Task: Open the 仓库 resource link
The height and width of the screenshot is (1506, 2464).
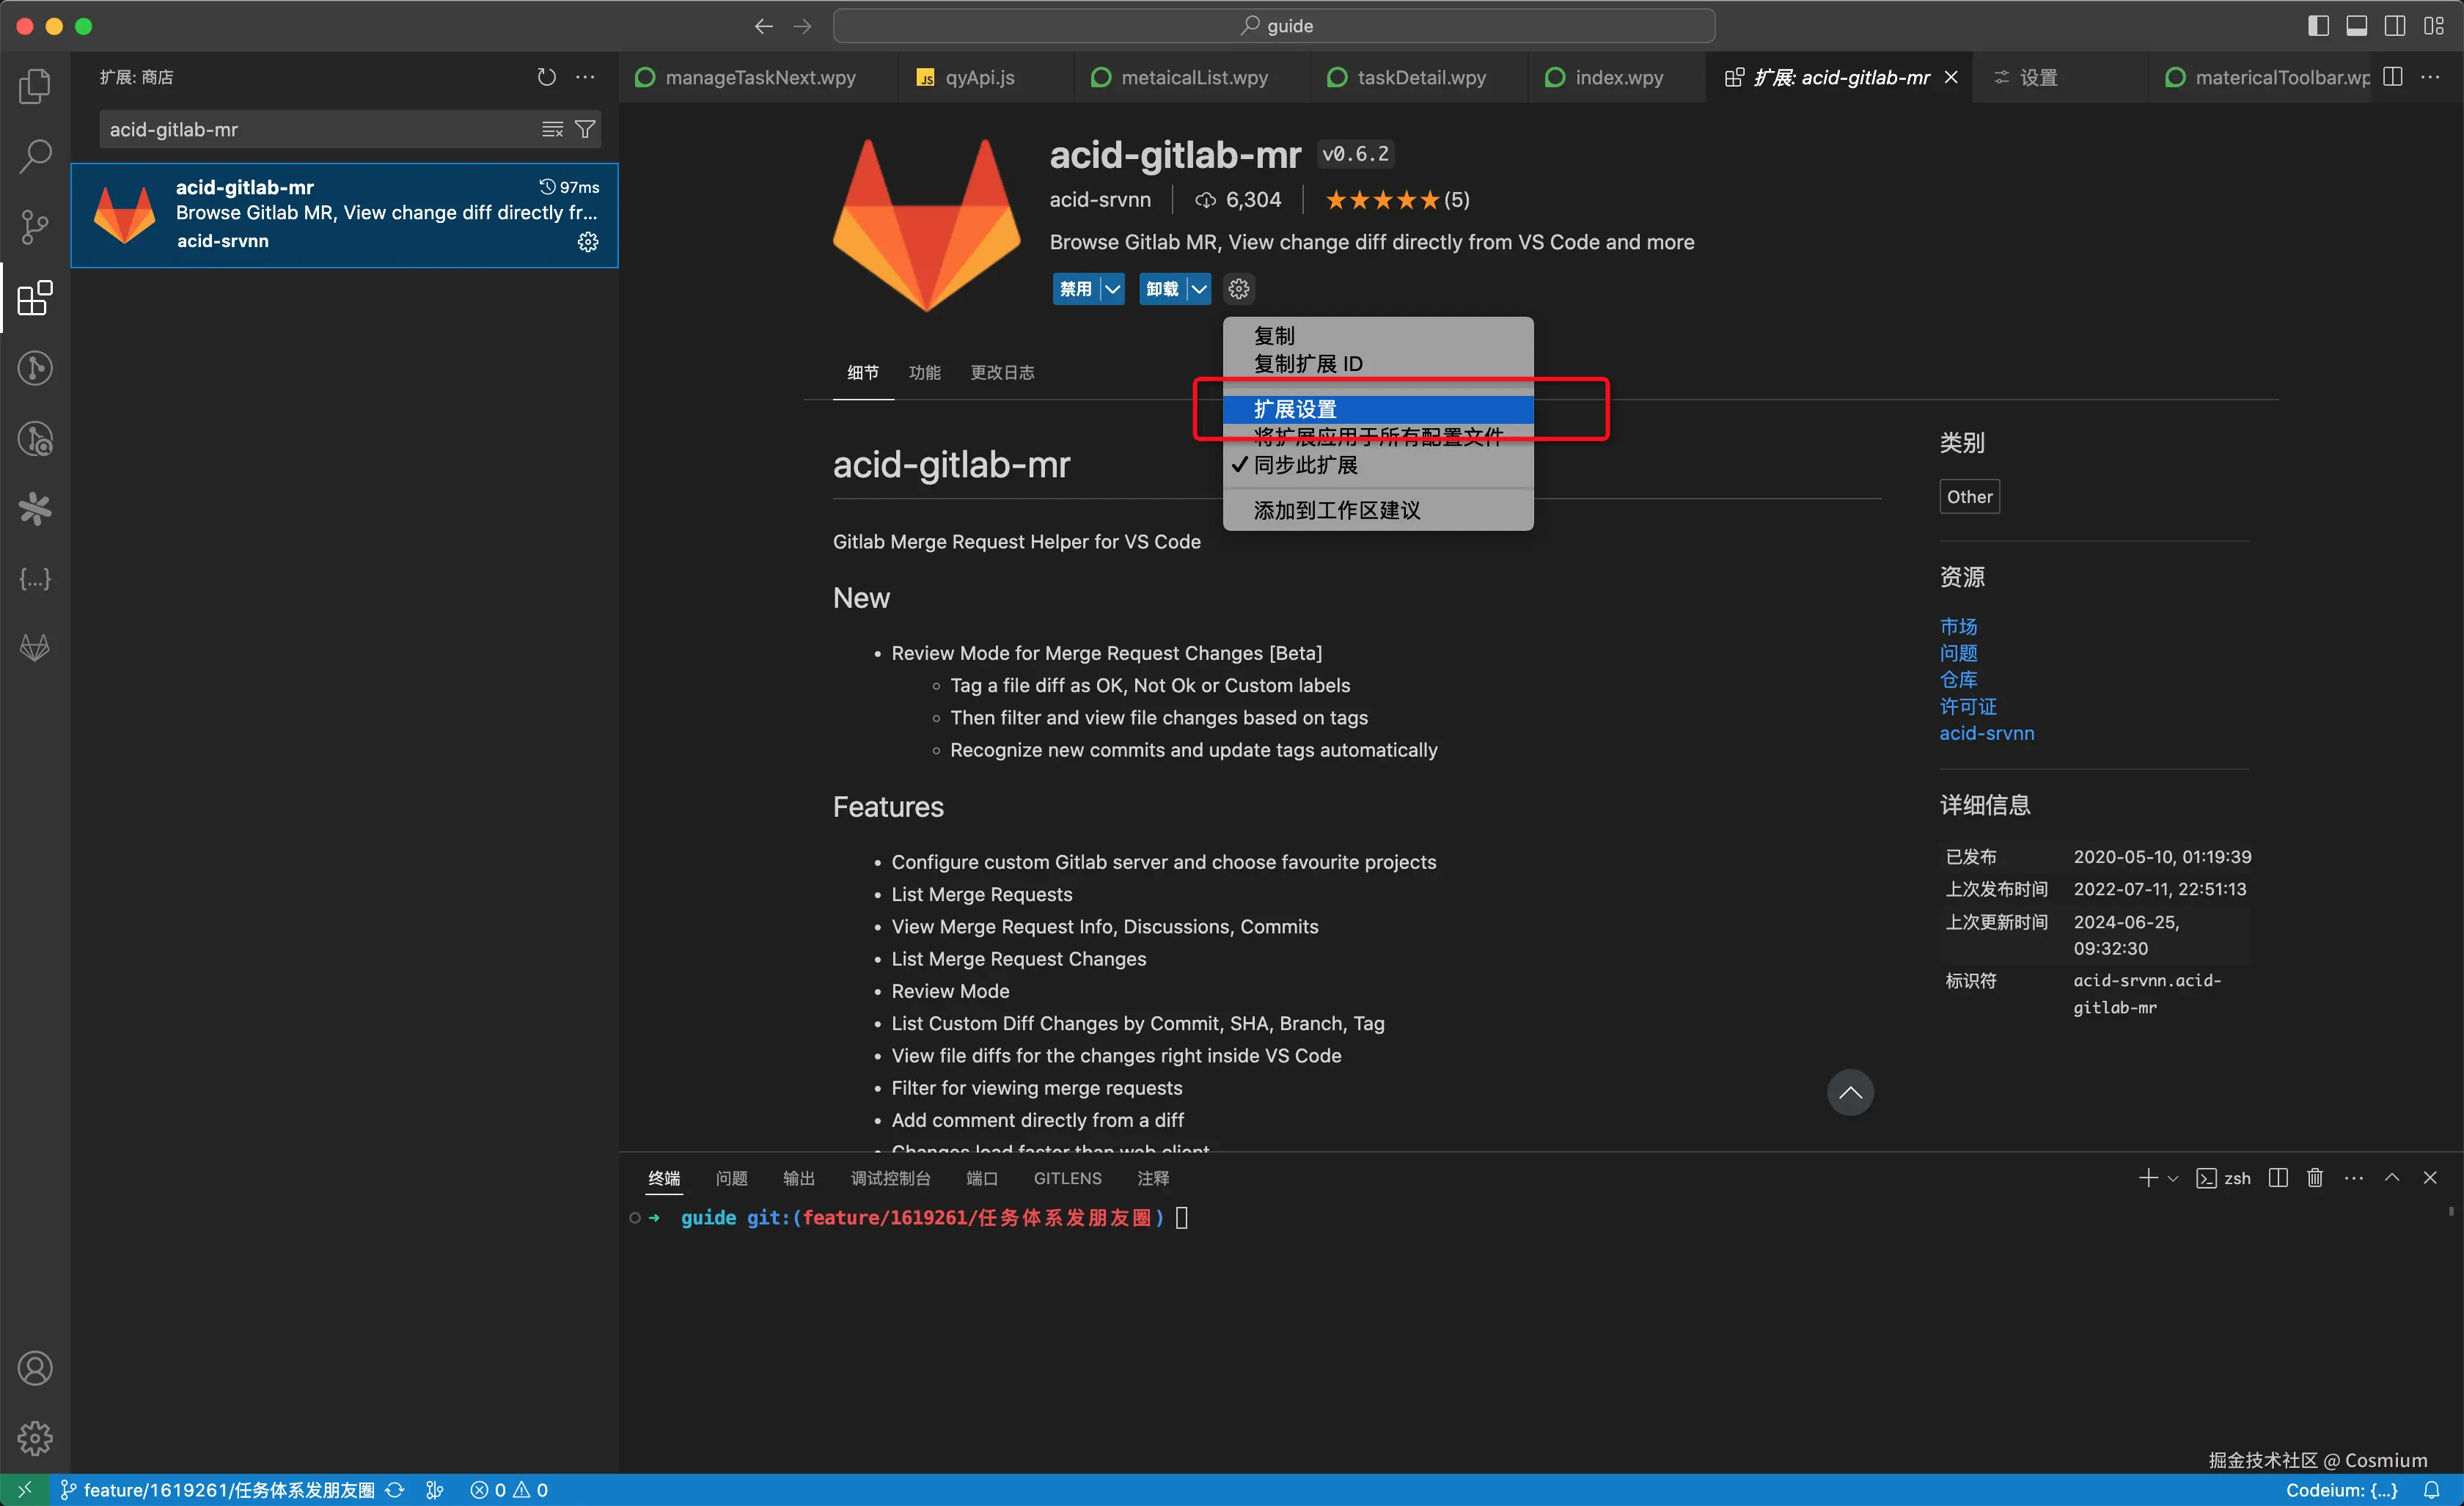Action: 1958,680
